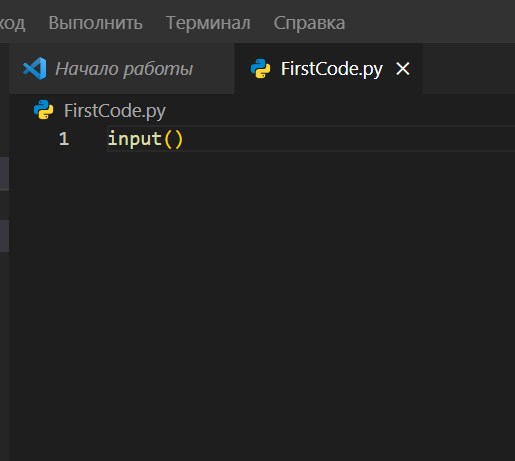Click the VS Code logo on Начало работы tab
Screen dimensions: 515x461
click(35, 69)
